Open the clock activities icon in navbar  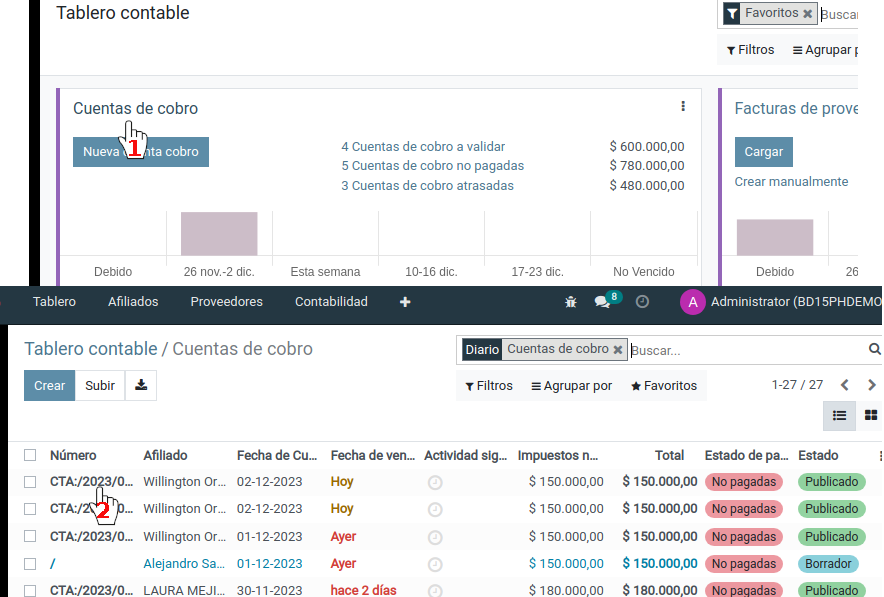643,302
